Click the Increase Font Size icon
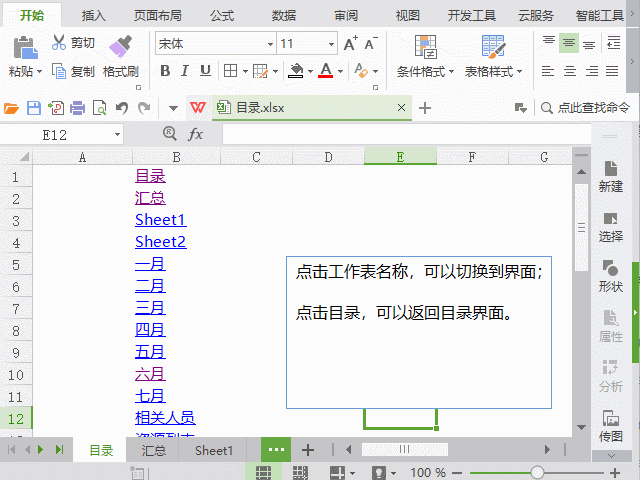The height and width of the screenshot is (480, 640). (350, 44)
